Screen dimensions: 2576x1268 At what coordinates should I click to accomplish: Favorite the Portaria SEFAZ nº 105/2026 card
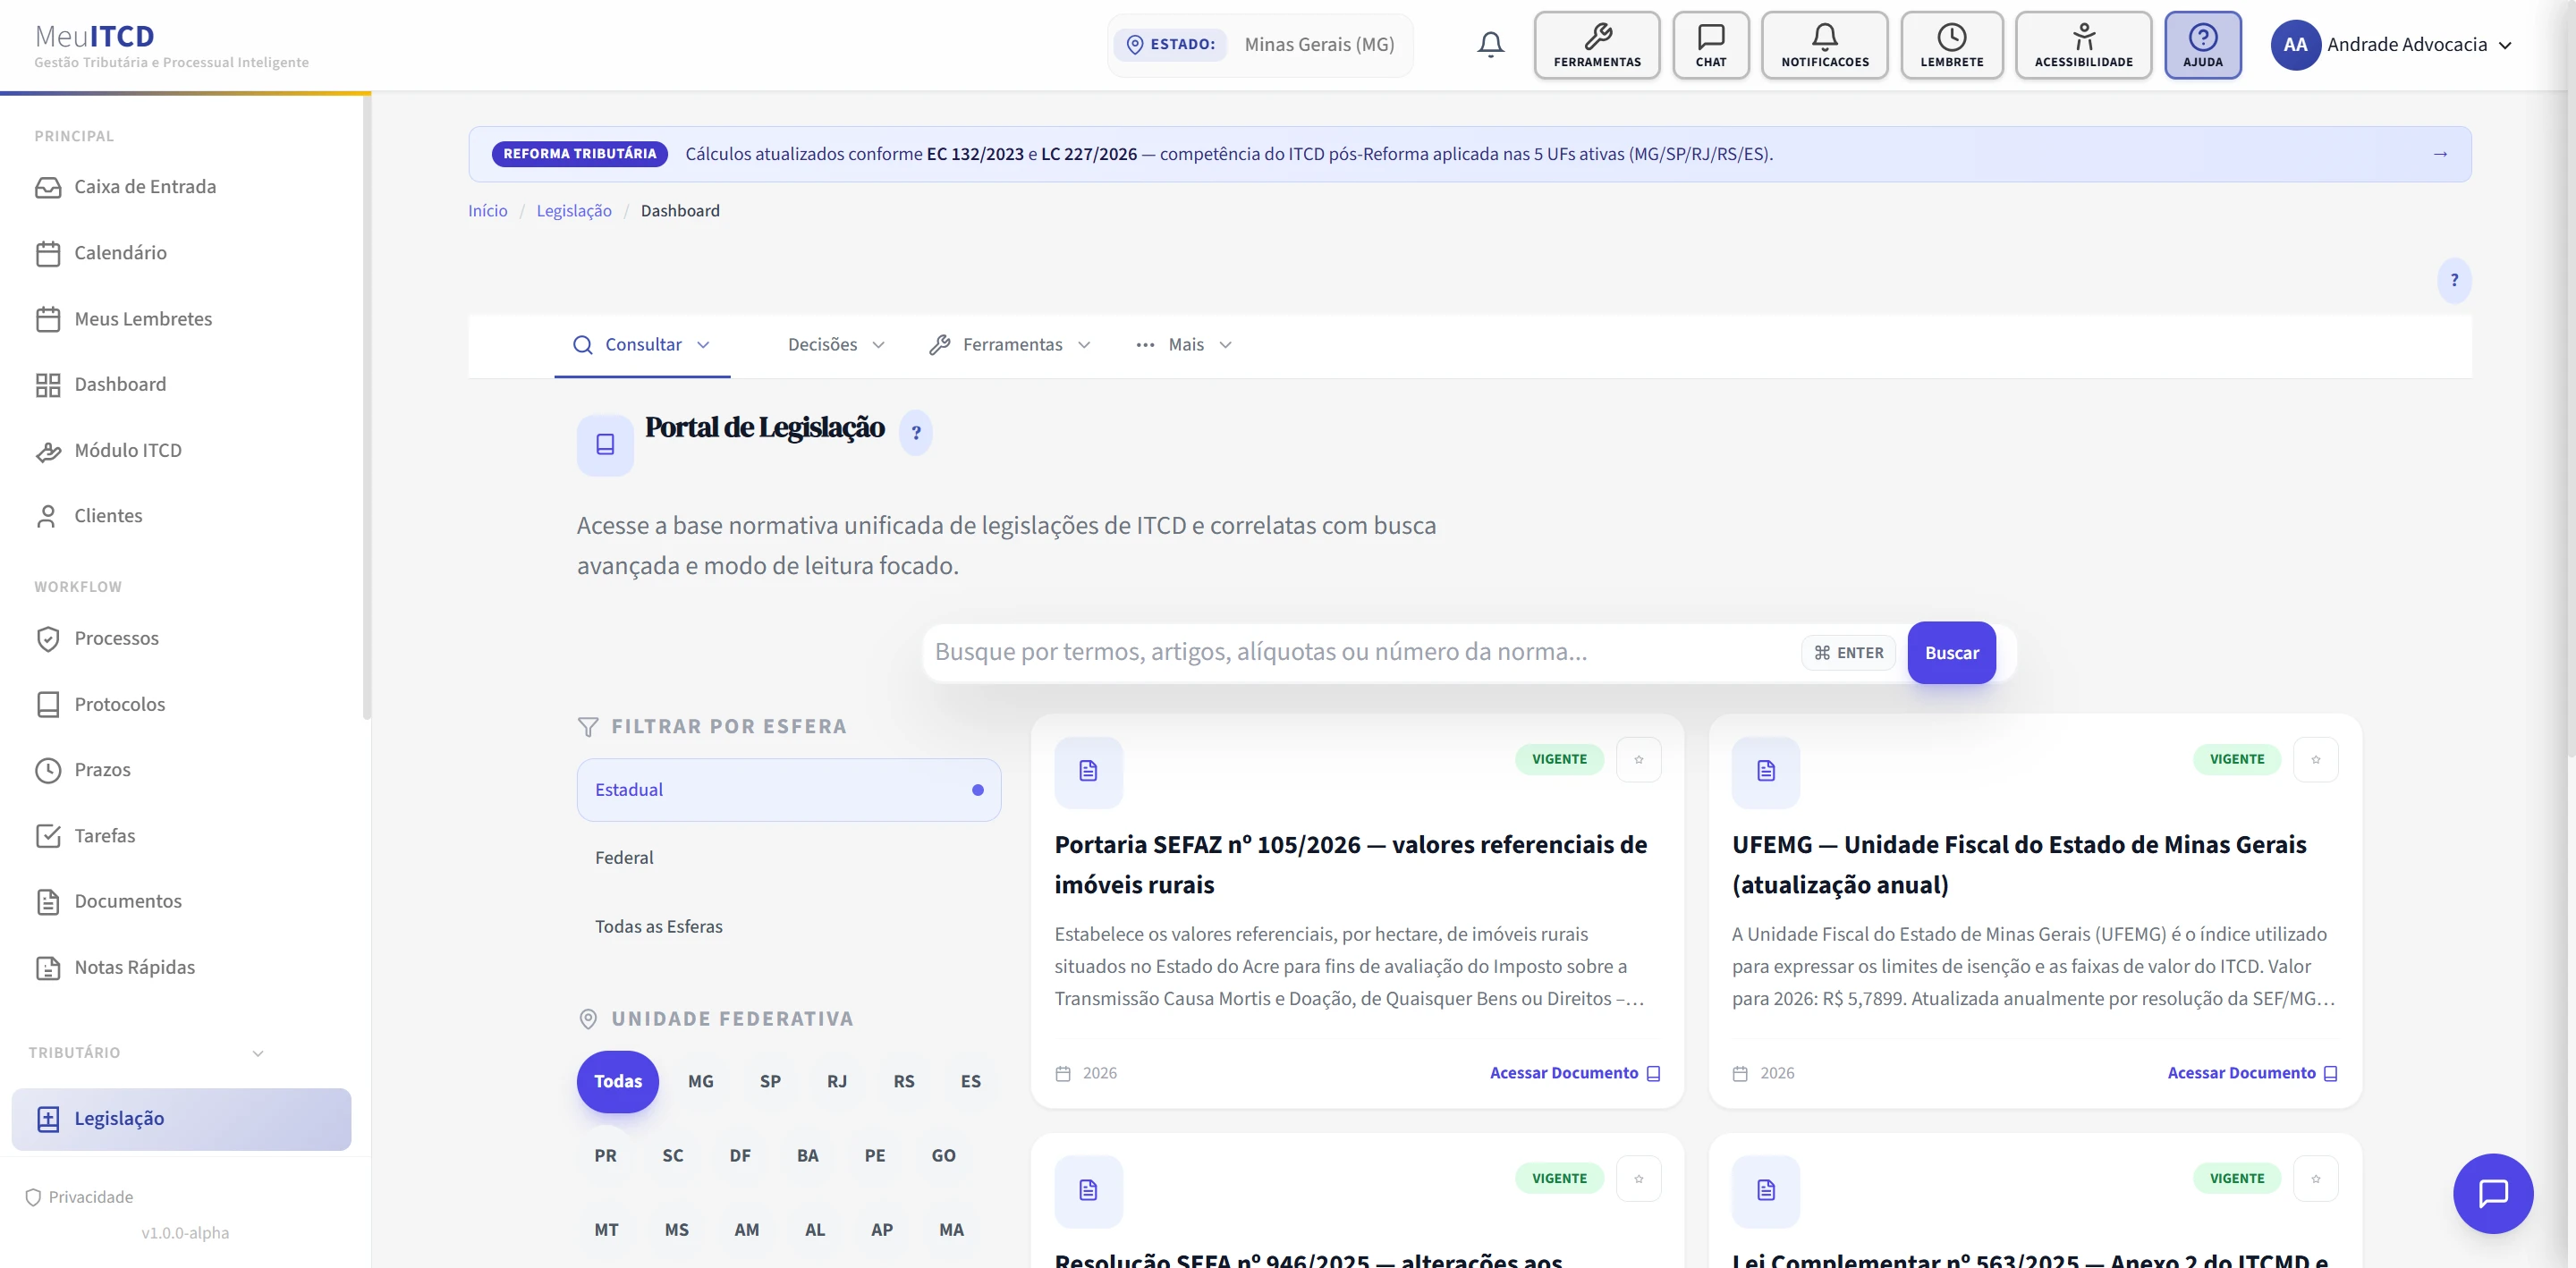click(1638, 759)
